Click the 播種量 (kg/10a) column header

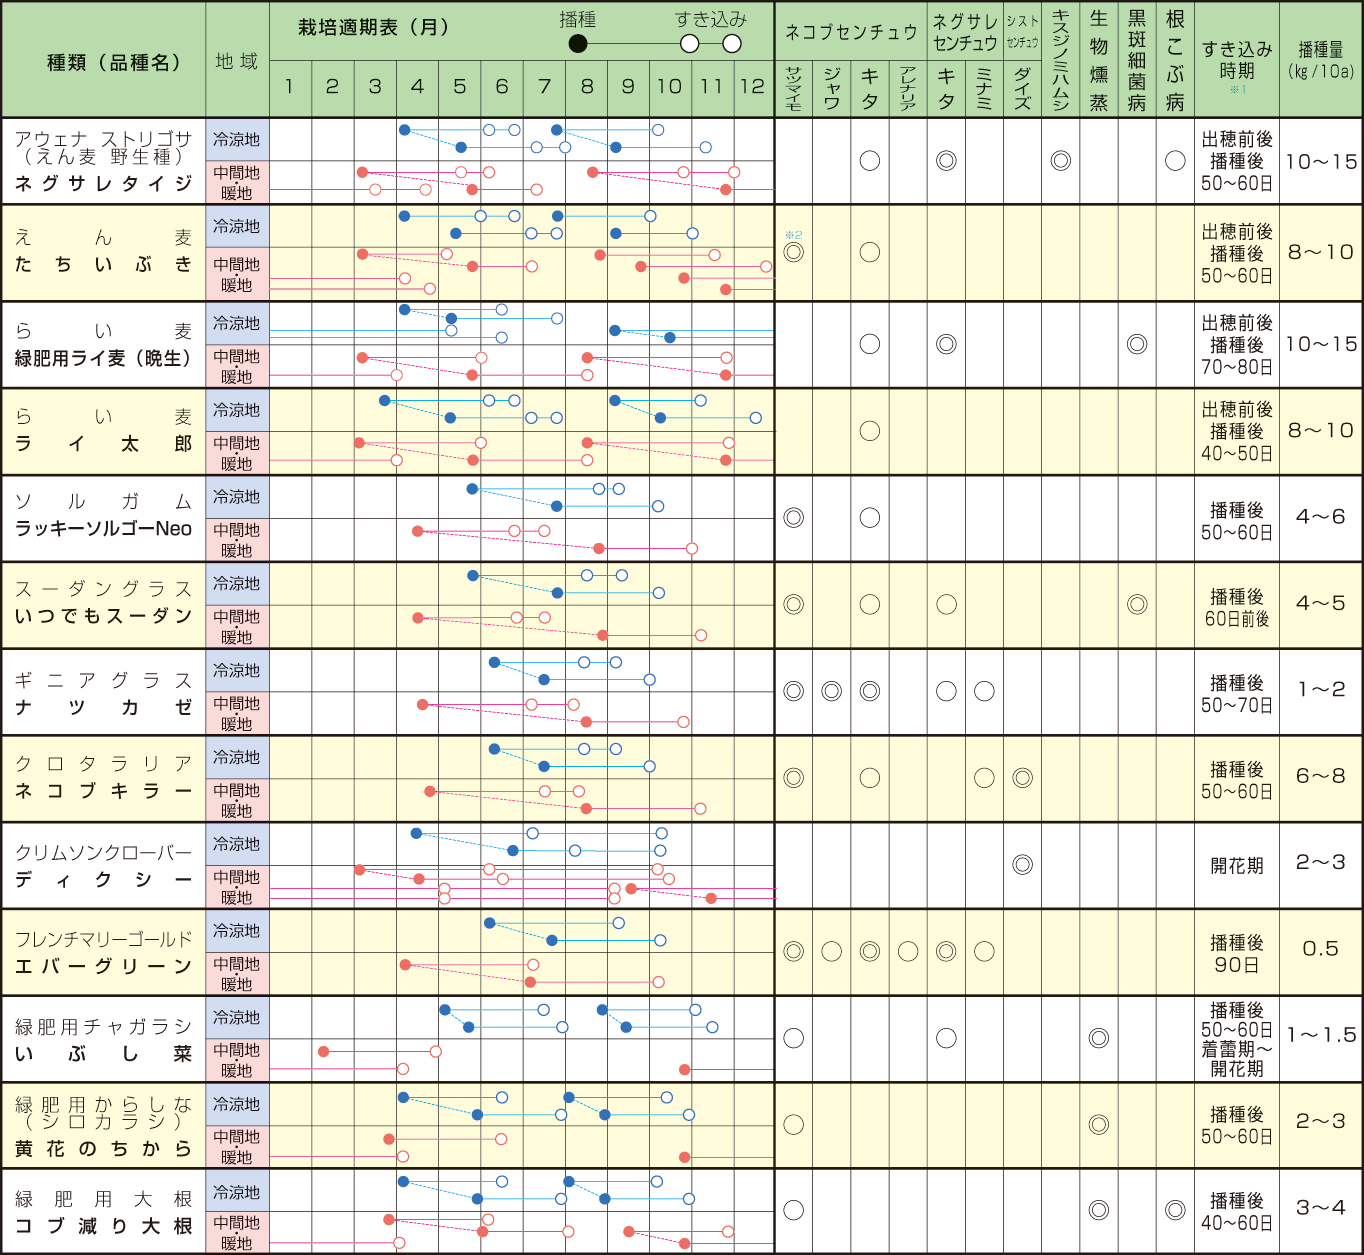pyautogui.click(x=1321, y=60)
